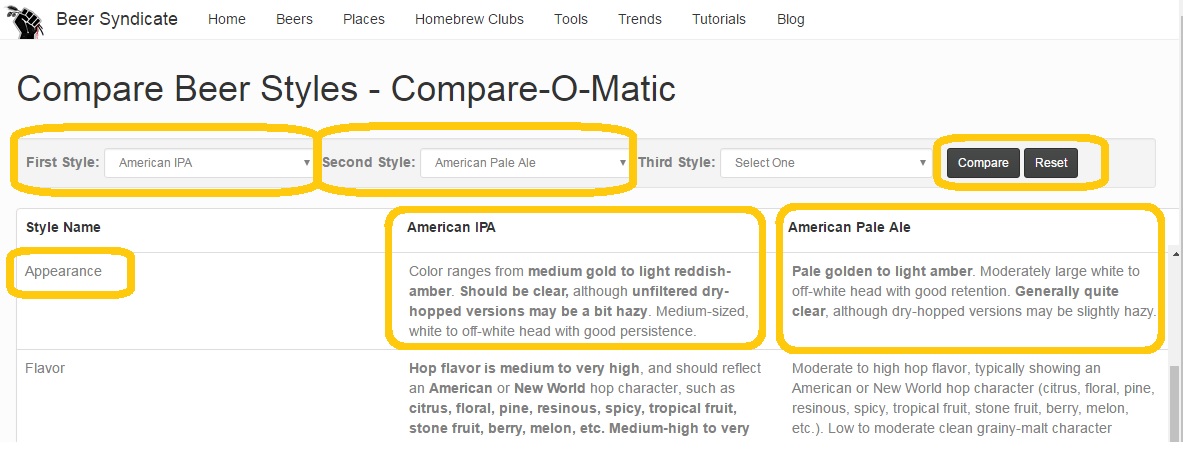
Task: Go to the Home menu item
Action: pos(226,20)
